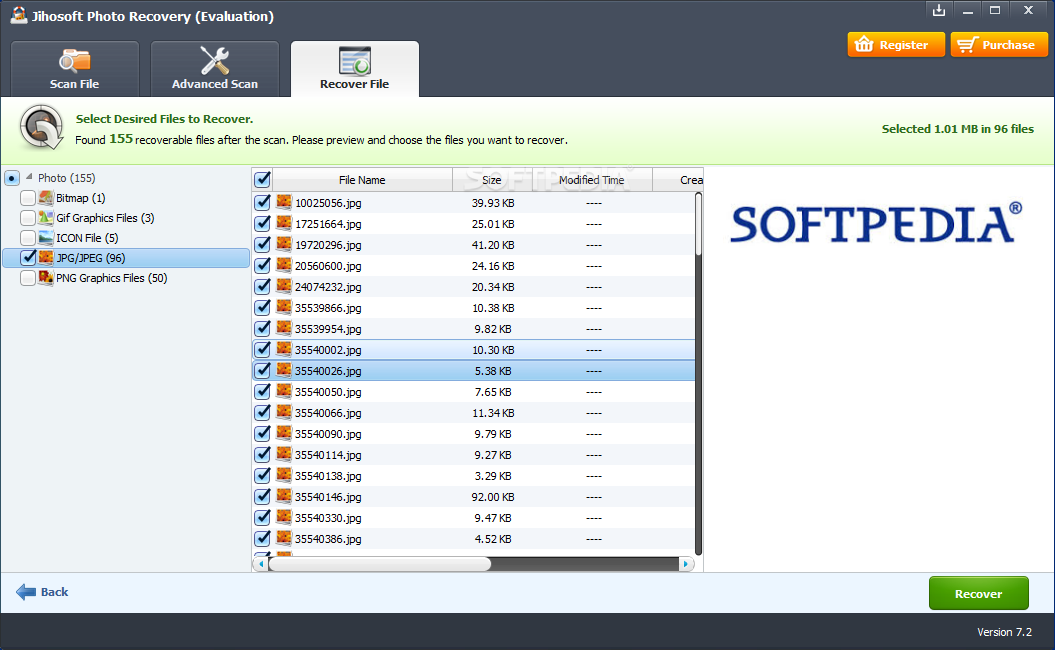Viewport: 1055px width, 650px height.
Task: Click the image icon beside 35540114.jpg
Action: pyautogui.click(x=284, y=454)
